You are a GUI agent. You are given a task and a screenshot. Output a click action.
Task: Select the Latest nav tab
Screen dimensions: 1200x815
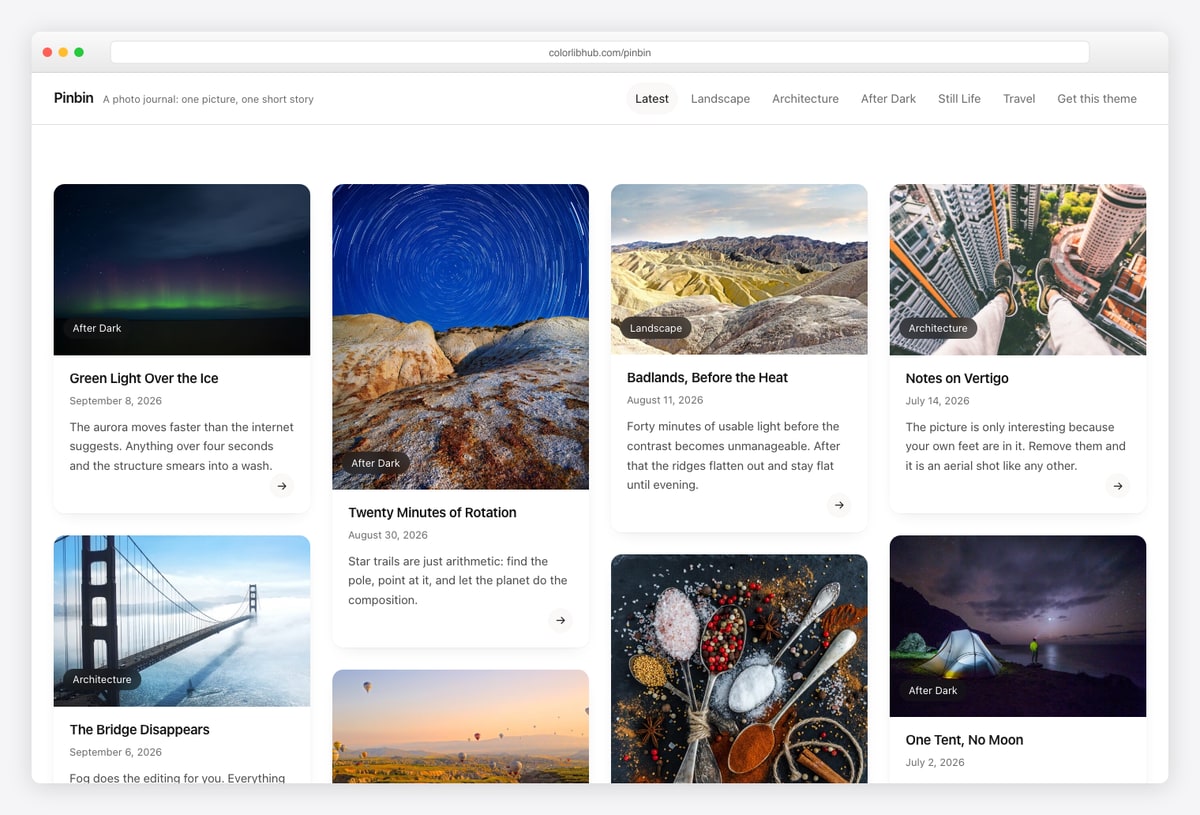pos(652,99)
